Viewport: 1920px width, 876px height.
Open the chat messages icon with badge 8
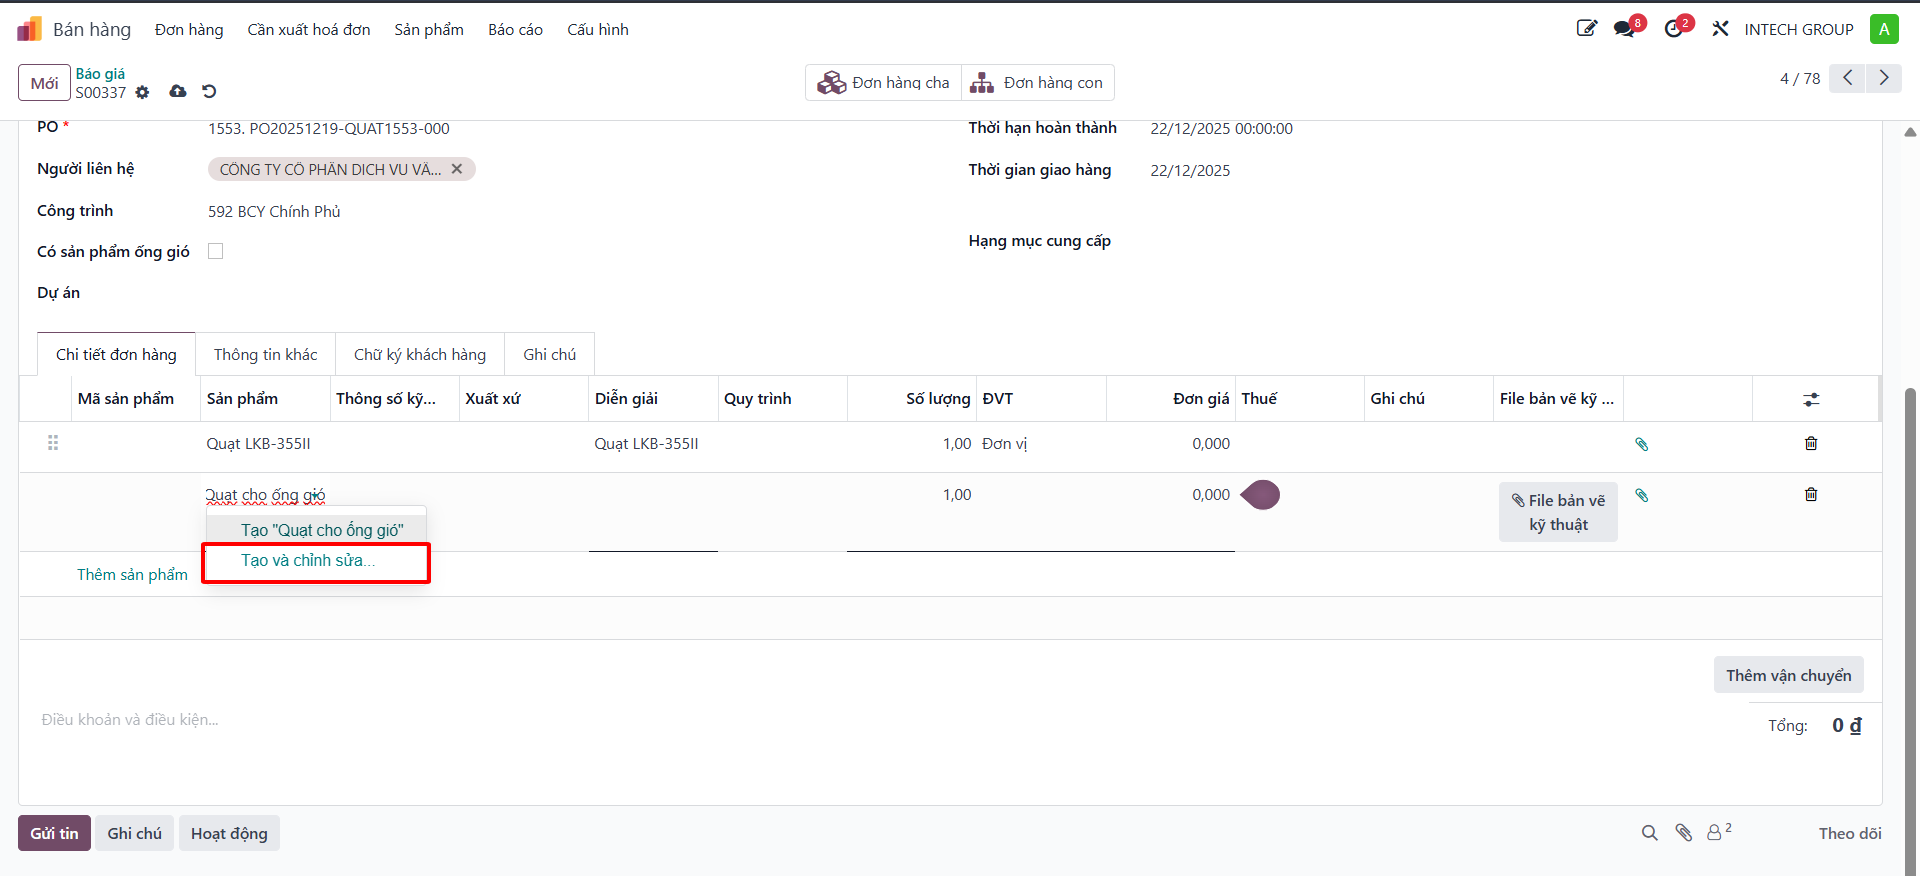[x=1625, y=29]
